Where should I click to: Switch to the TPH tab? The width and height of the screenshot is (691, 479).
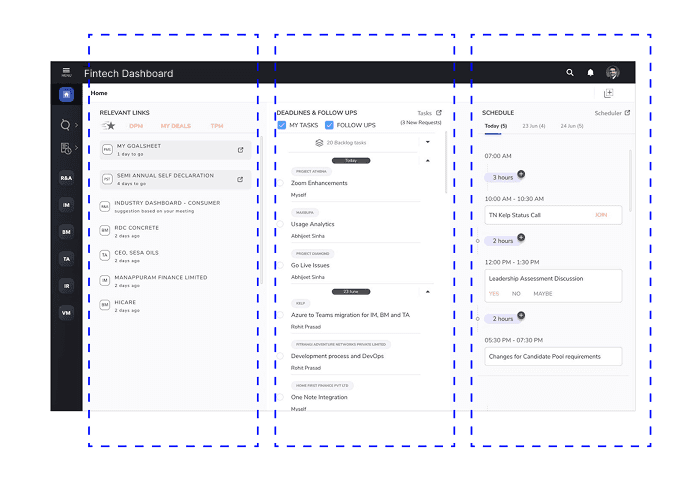217,126
